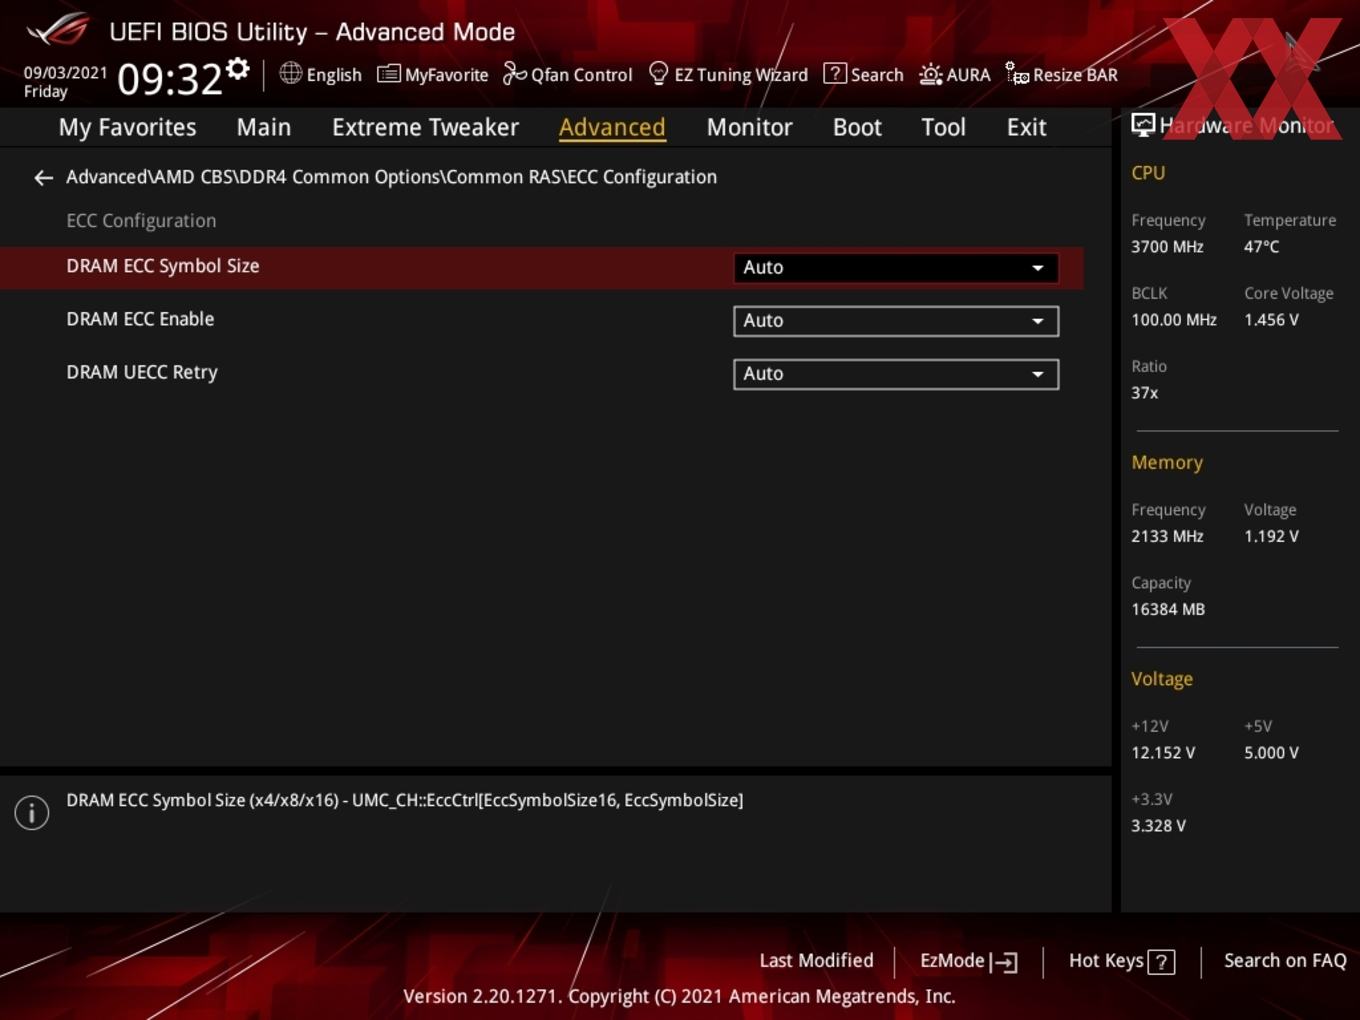1360x1020 pixels.
Task: Click the Hardware Monitor screen icon
Action: coord(1143,124)
